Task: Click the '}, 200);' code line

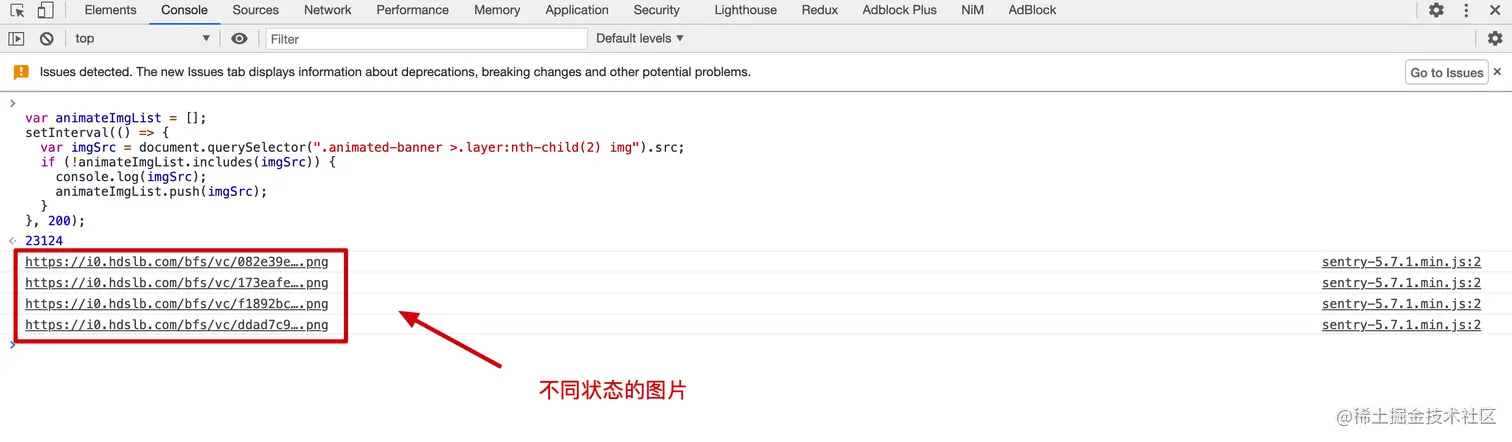Action: (x=55, y=220)
